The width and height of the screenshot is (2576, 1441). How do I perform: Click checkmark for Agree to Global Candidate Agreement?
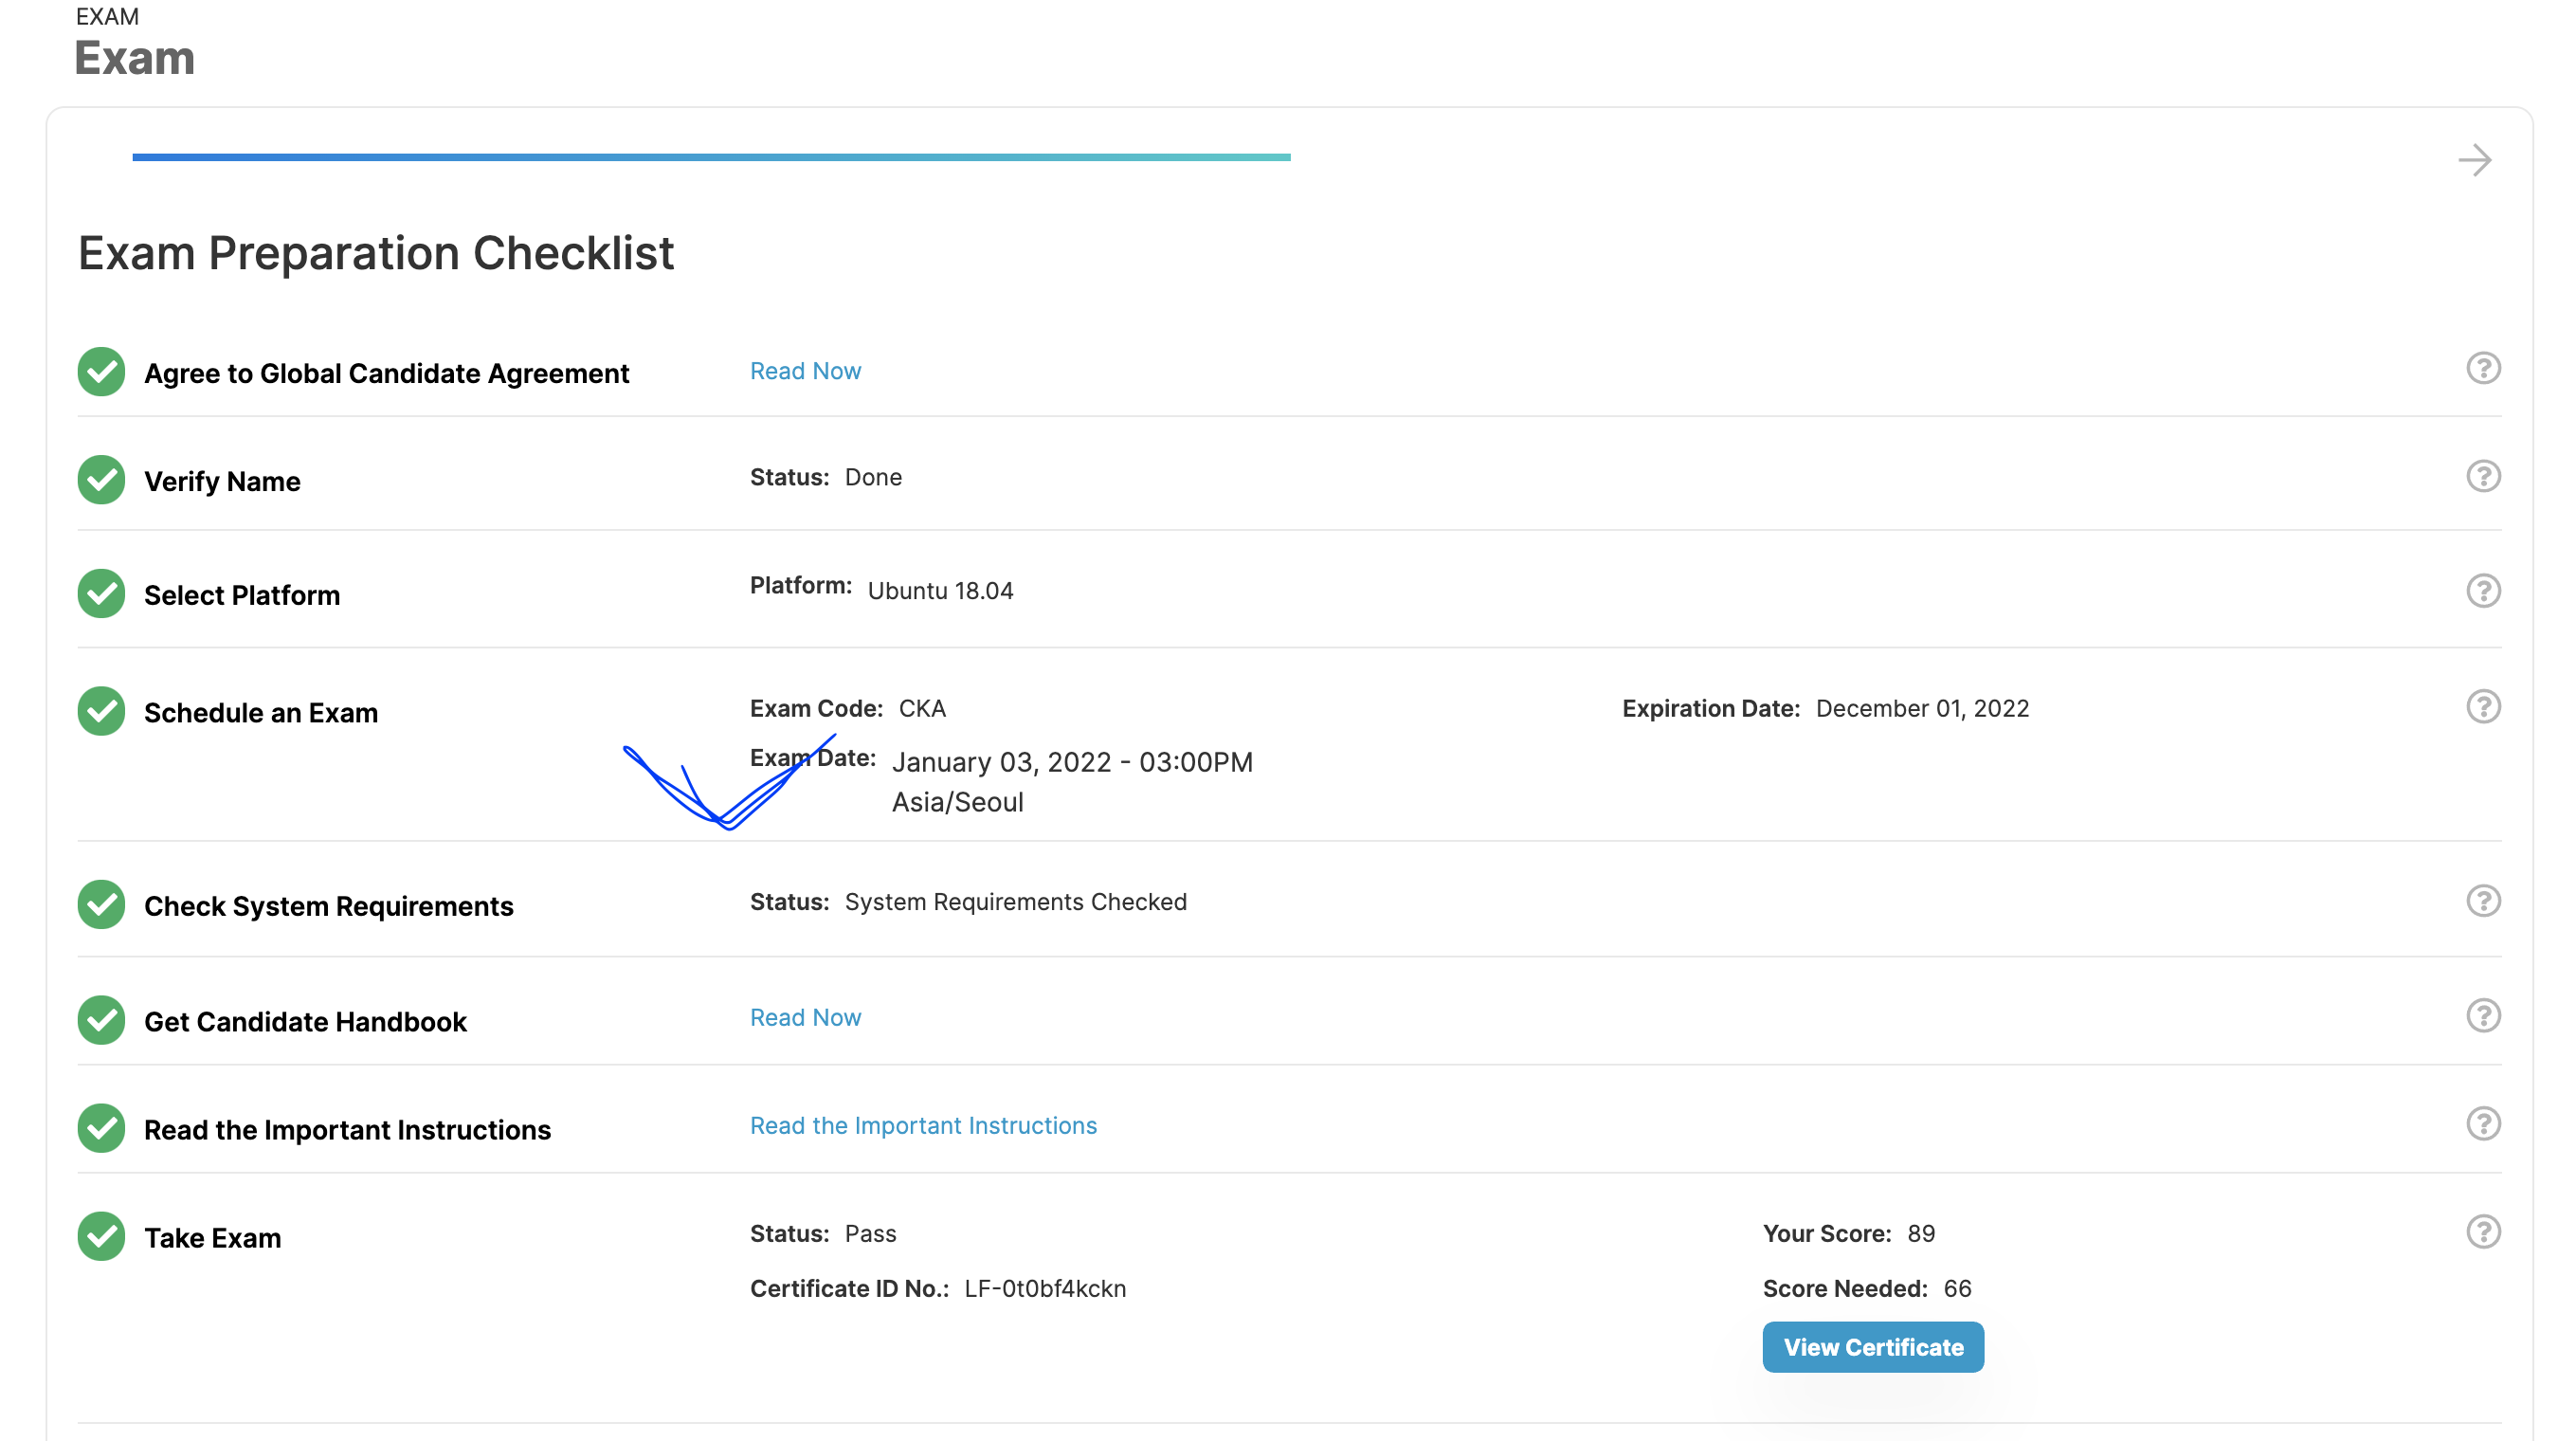point(101,372)
